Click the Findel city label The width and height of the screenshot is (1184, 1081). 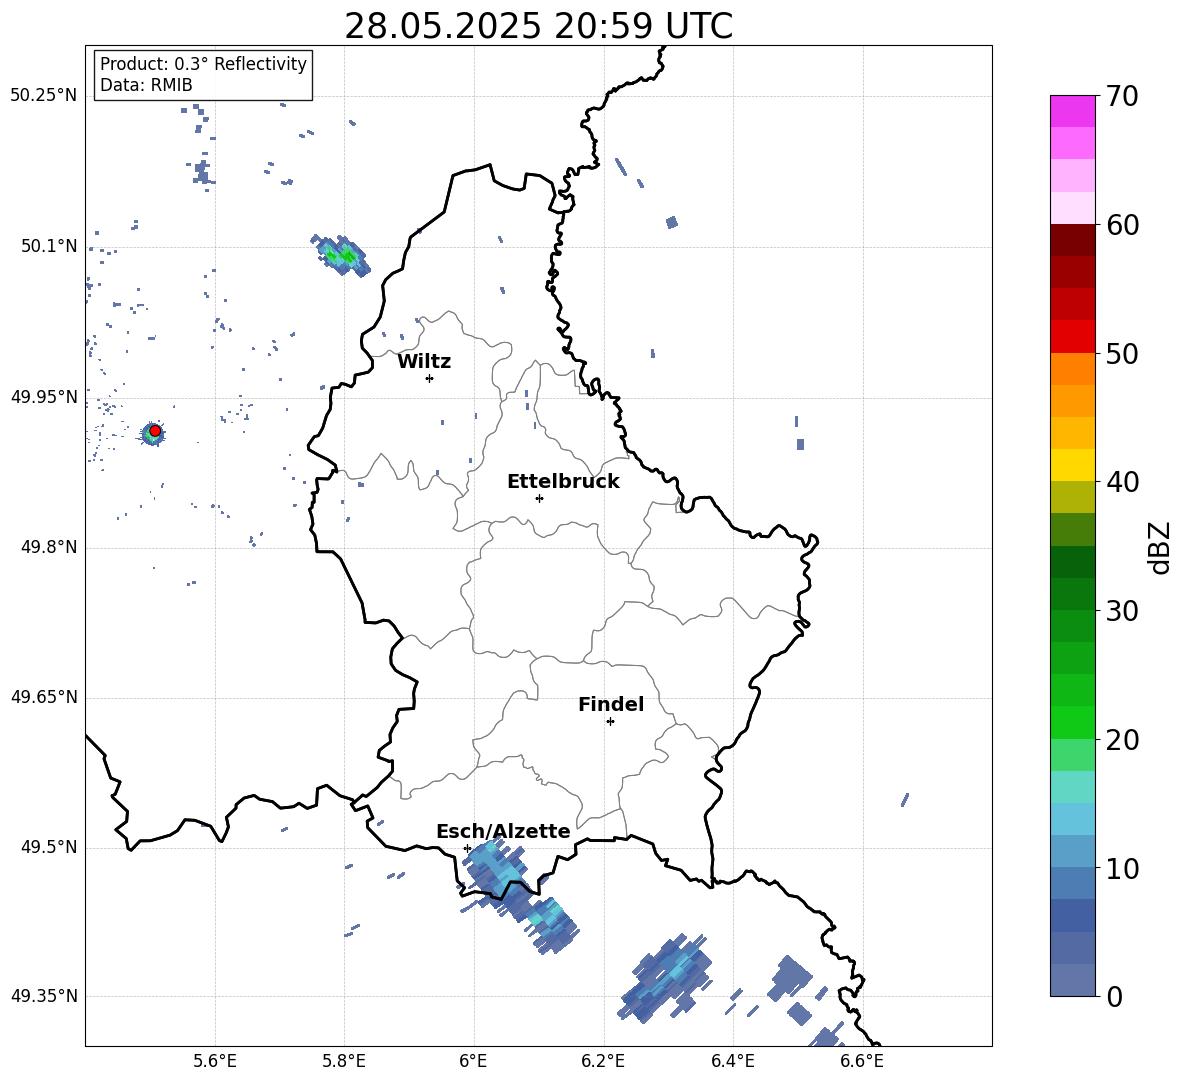(611, 704)
